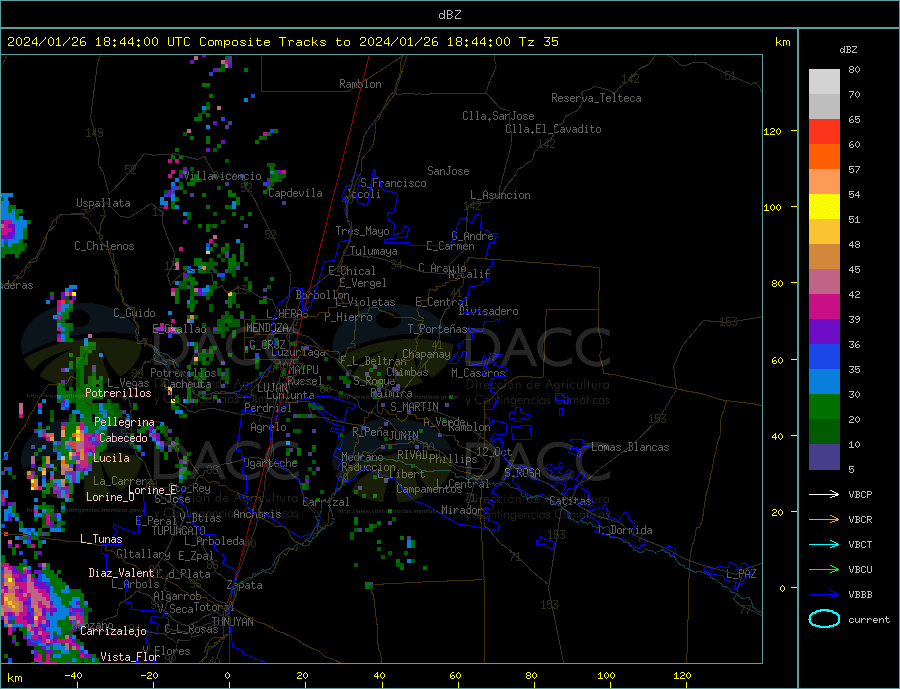This screenshot has width=900, height=689.
Task: Click the 'L_Dormida' map label
Action: point(625,530)
